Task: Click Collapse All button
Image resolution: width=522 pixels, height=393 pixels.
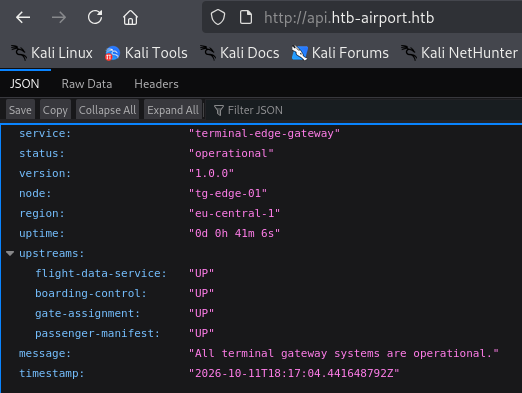Action: [107, 110]
